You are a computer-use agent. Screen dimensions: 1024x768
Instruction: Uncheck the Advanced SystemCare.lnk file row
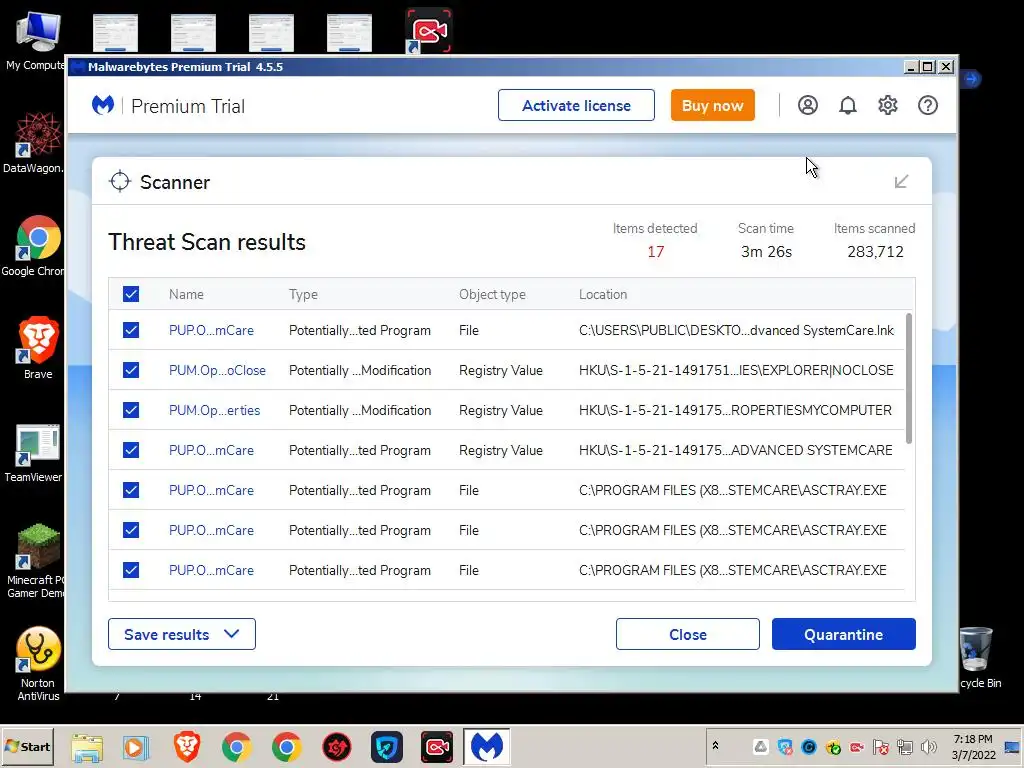(x=131, y=330)
